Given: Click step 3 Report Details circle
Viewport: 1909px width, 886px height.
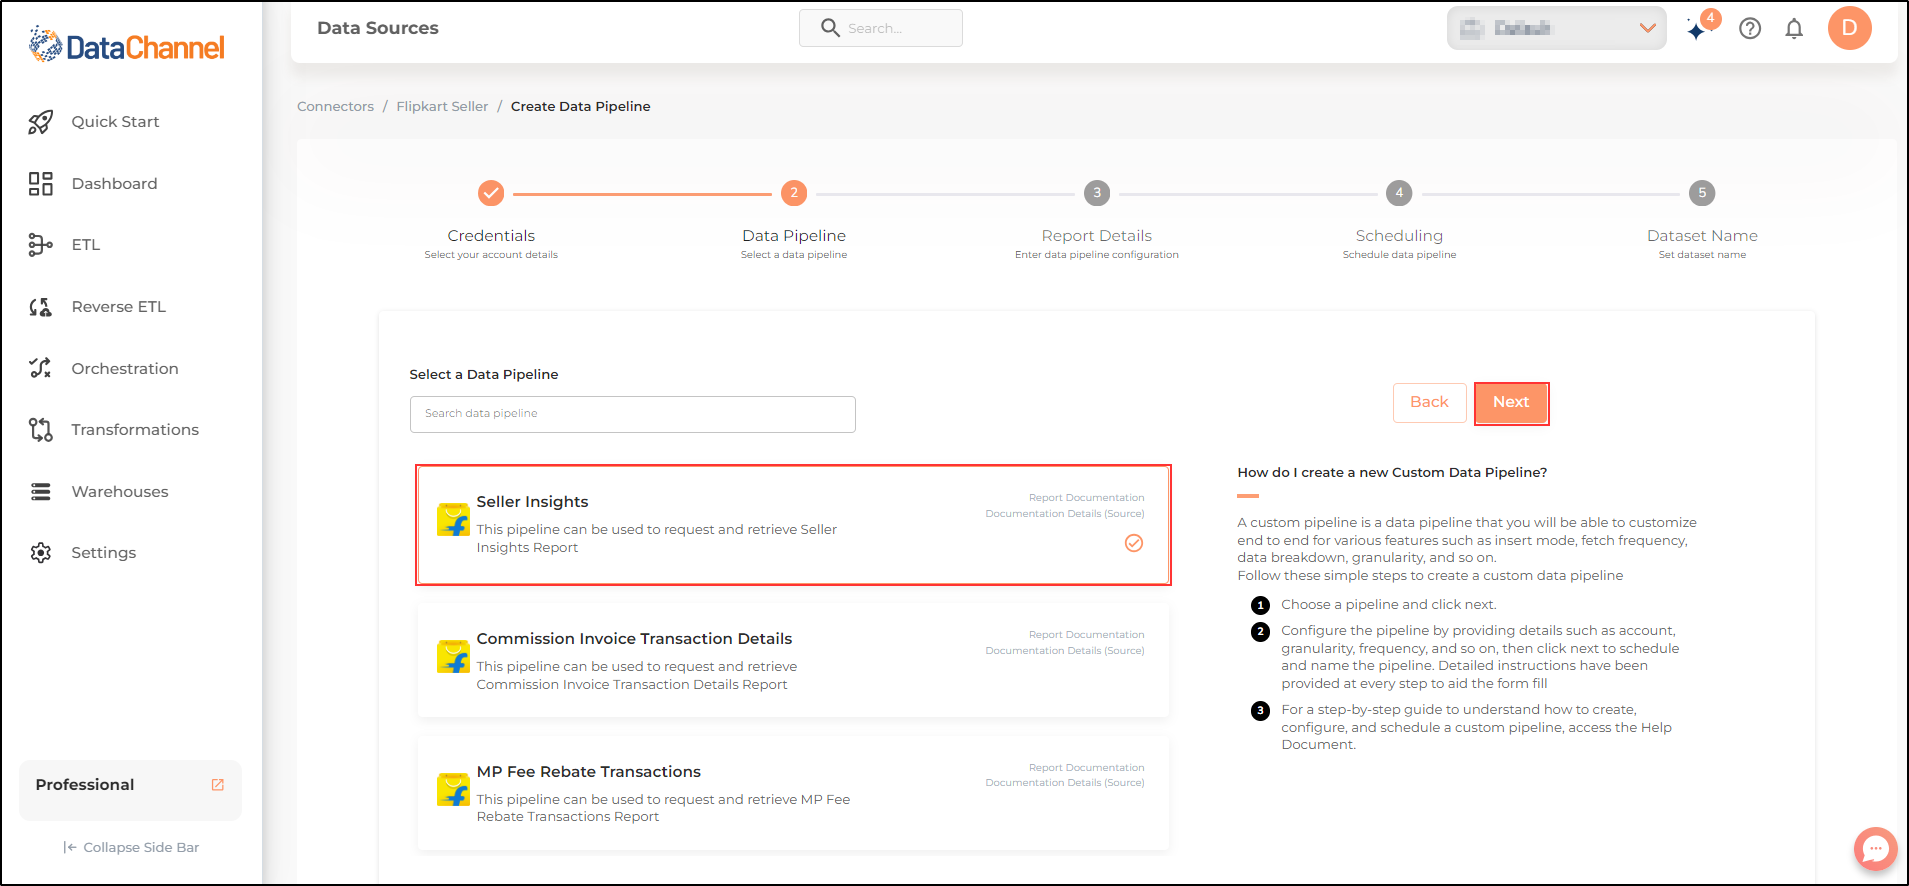Looking at the screenshot, I should coord(1097,193).
